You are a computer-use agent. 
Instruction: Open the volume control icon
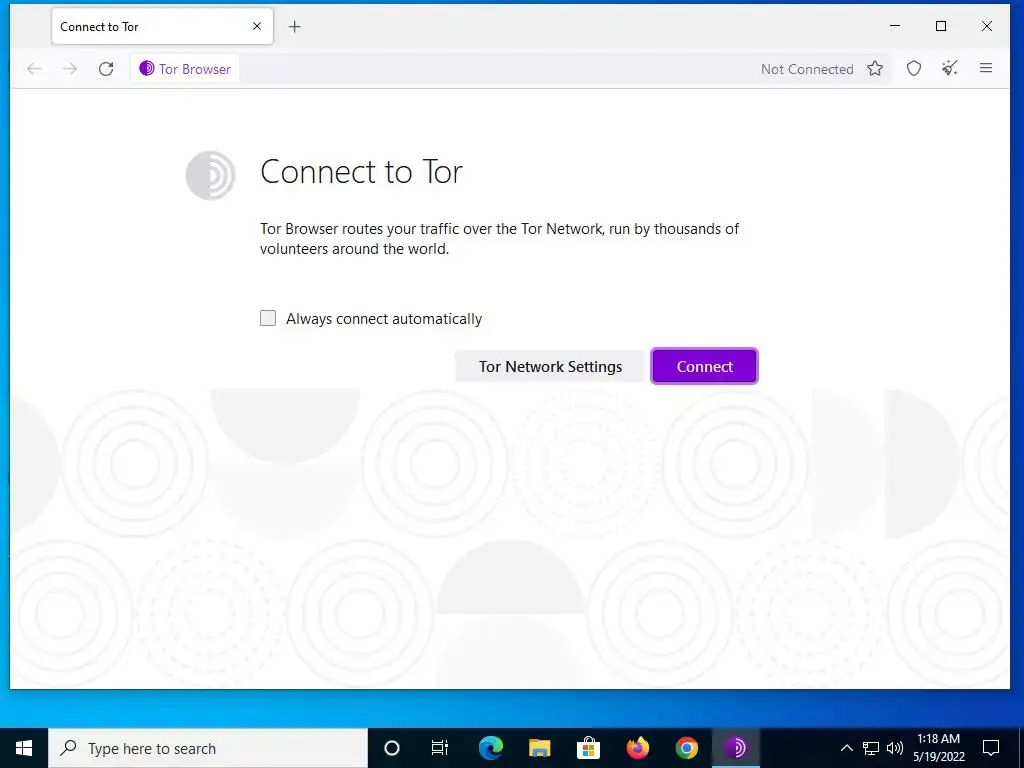point(895,748)
